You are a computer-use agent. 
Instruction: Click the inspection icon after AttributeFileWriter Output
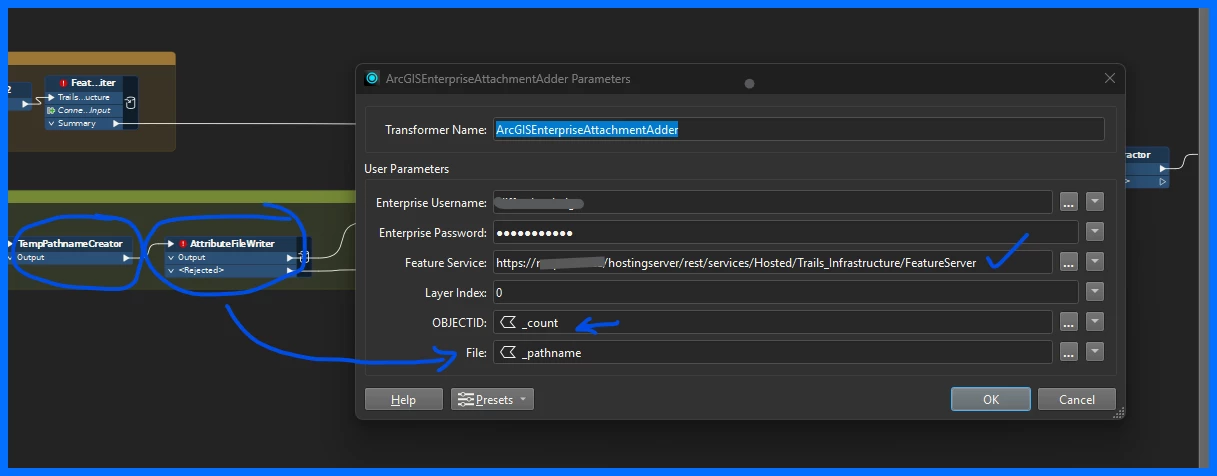point(304,257)
